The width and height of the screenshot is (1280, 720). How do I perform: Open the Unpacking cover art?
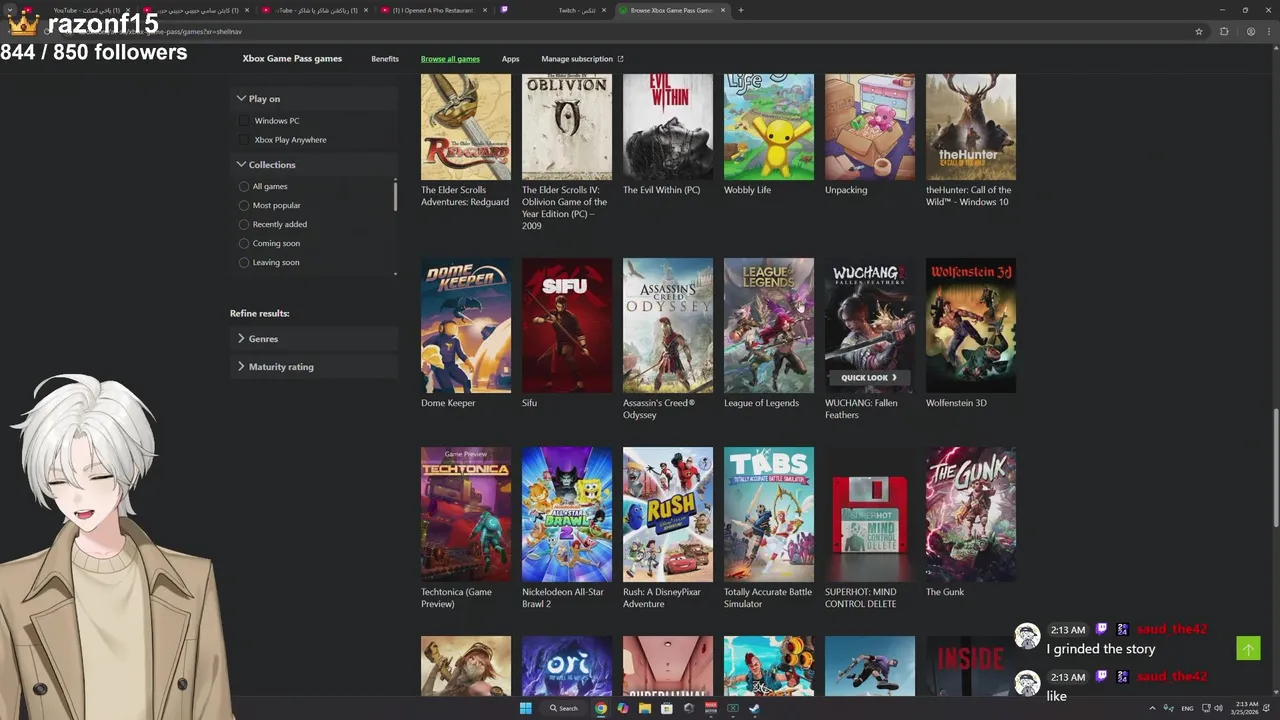(870, 127)
